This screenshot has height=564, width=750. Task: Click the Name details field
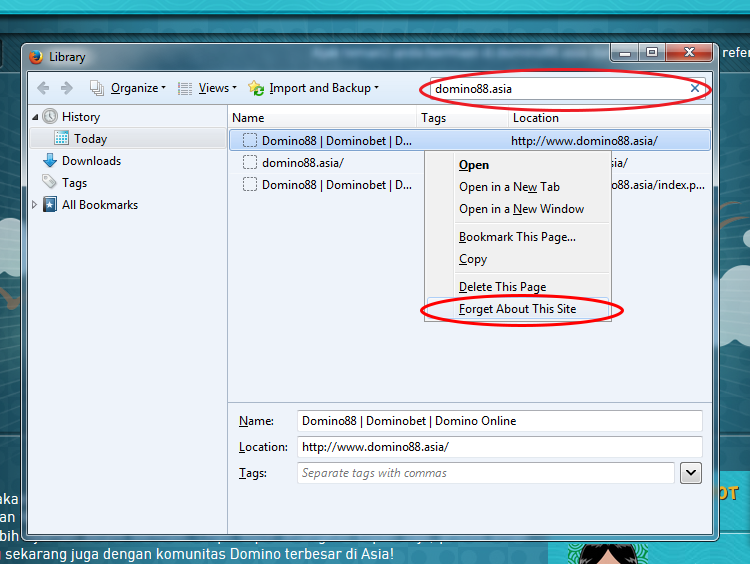(x=499, y=421)
